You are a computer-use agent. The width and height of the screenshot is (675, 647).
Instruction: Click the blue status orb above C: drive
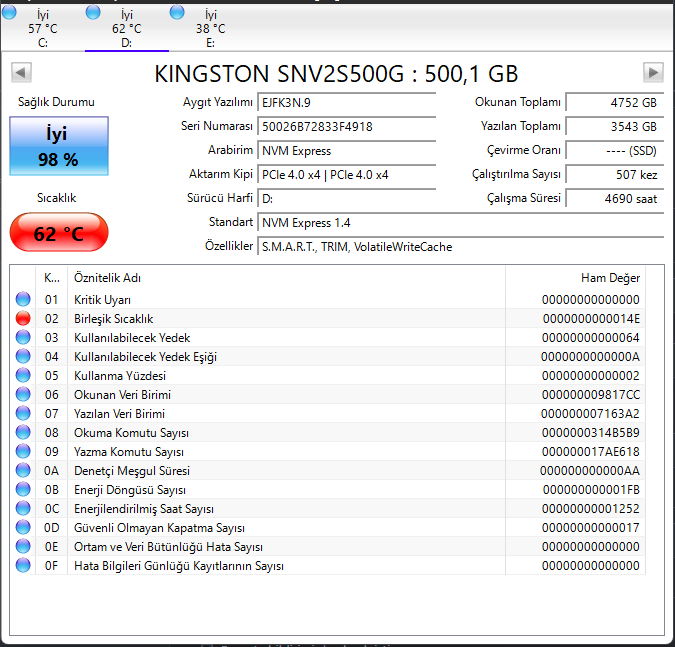9,12
